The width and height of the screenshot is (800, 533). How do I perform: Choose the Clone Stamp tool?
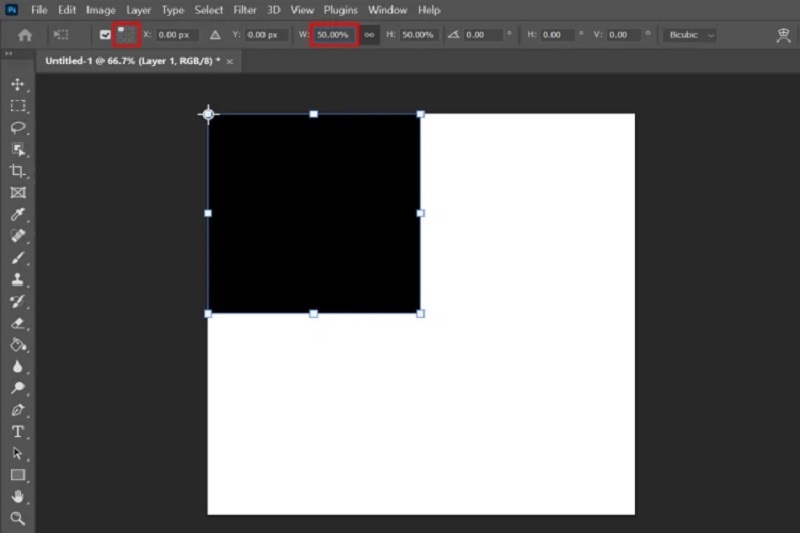[x=17, y=280]
